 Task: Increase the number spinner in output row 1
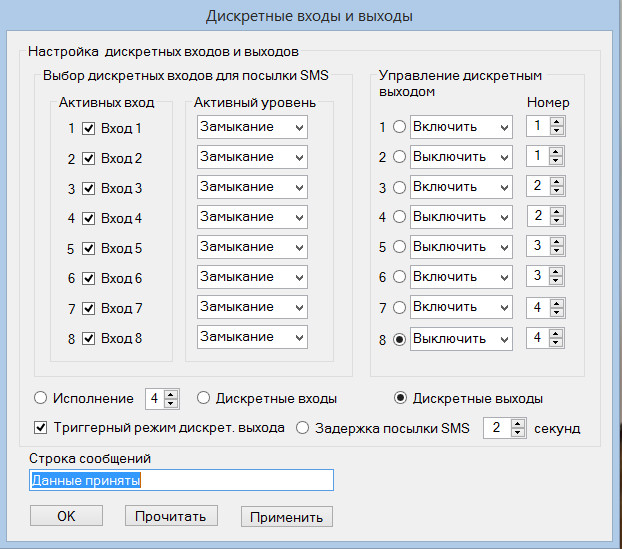click(557, 122)
